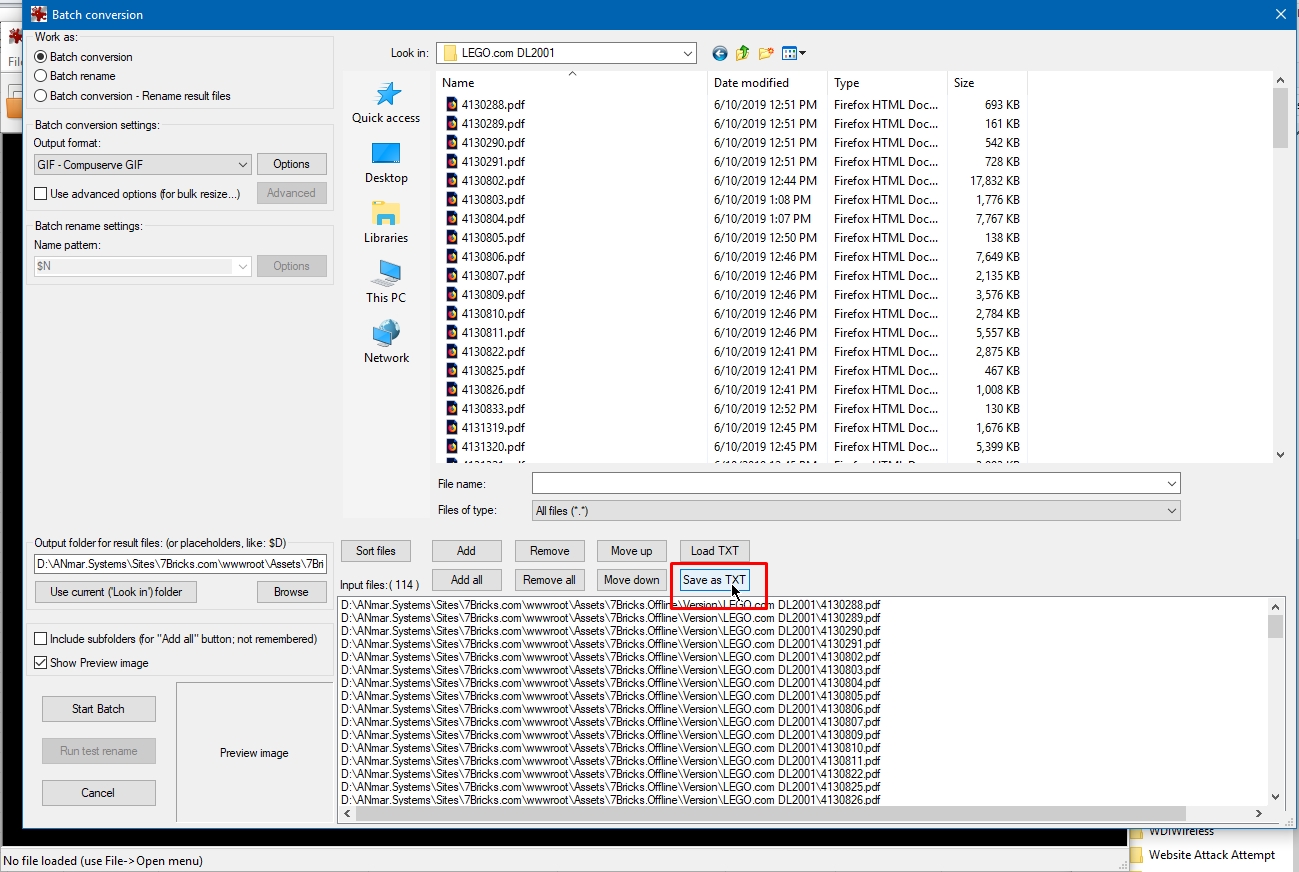Viewport: 1299px width, 872px height.
Task: Click the Add all button
Action: coord(466,580)
